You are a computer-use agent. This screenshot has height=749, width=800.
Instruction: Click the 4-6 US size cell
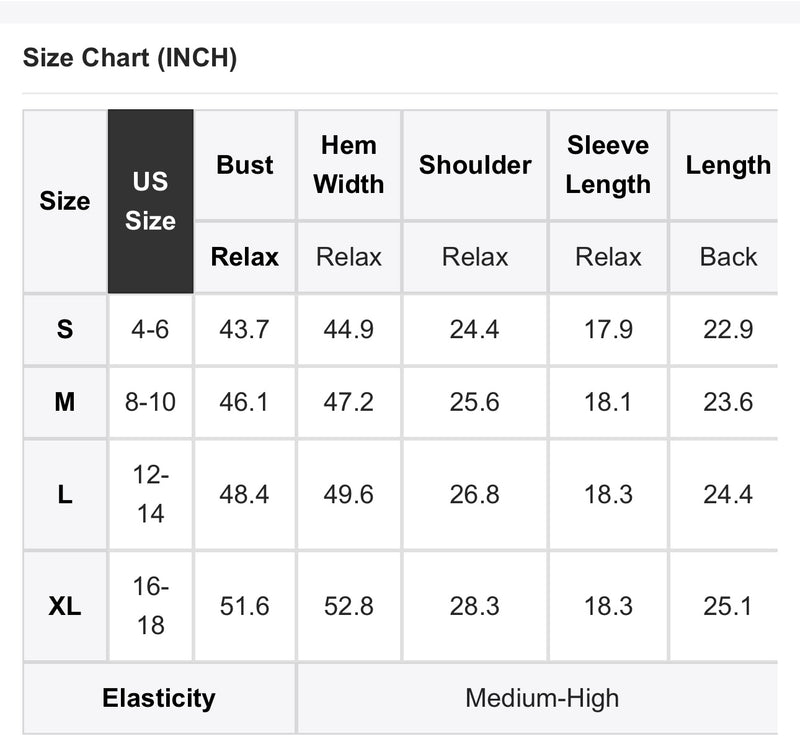[151, 330]
